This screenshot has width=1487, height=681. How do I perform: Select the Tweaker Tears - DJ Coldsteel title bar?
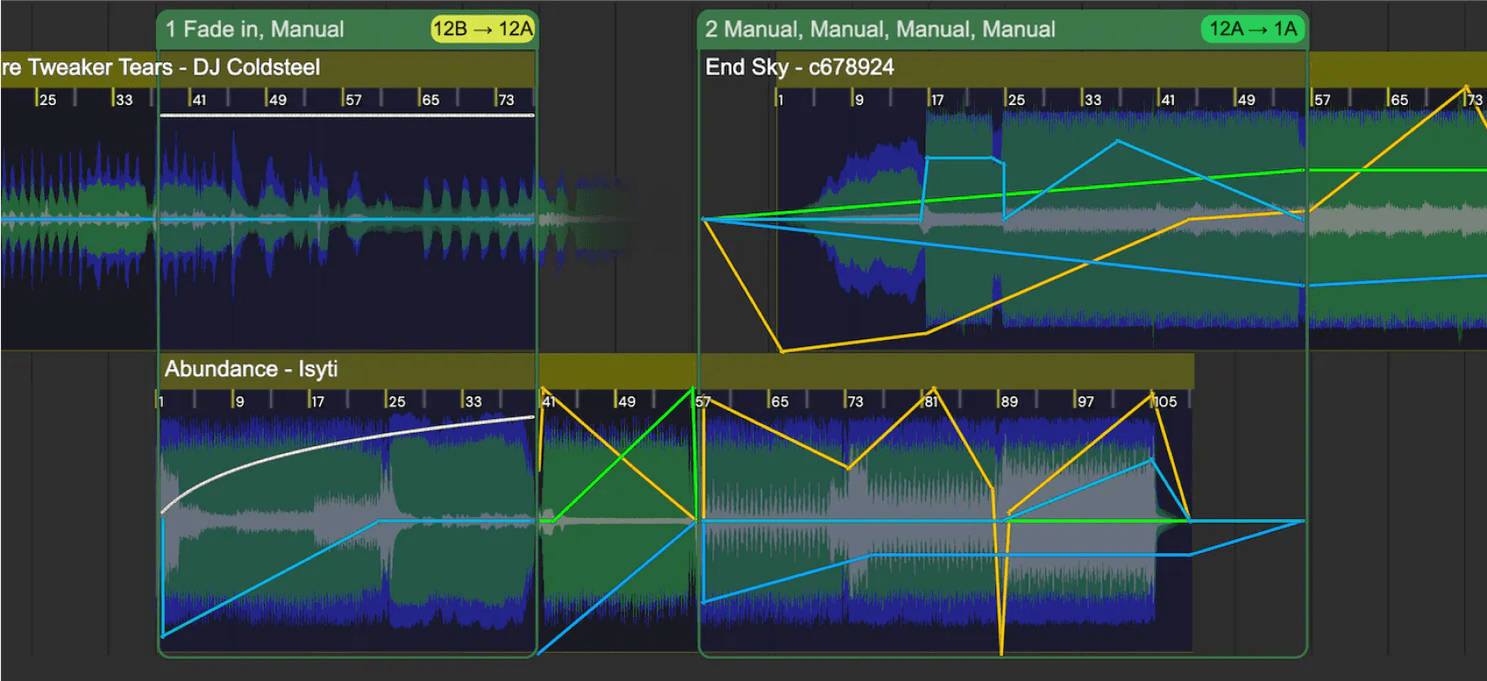point(160,68)
